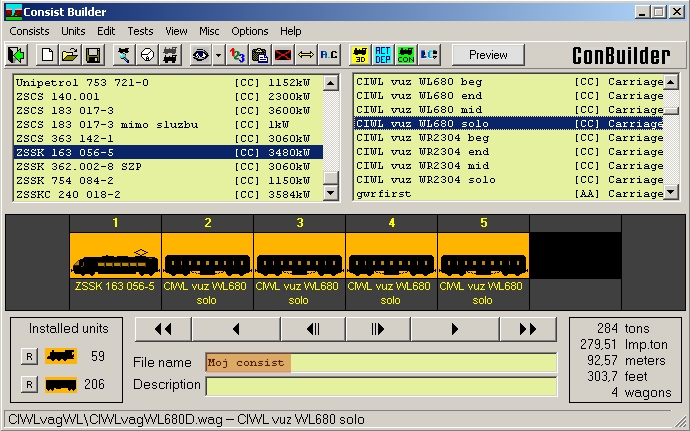The height and width of the screenshot is (431, 690).
Task: Click the Description input field
Action: point(381,386)
